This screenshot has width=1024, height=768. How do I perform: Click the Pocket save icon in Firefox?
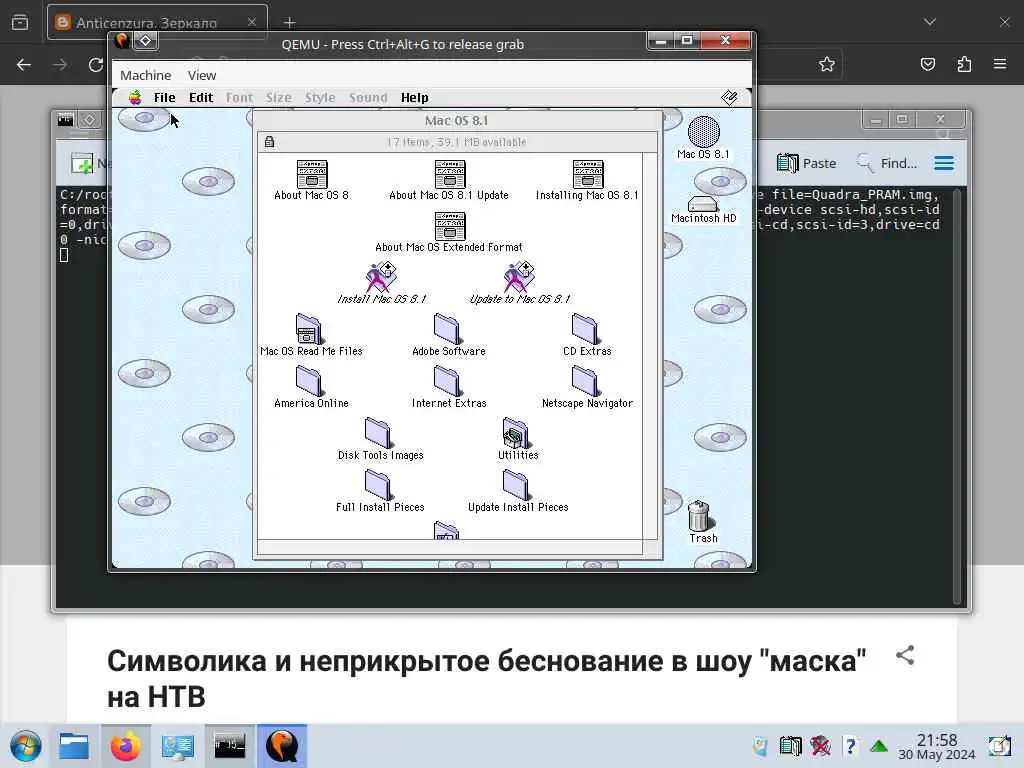[x=927, y=64]
